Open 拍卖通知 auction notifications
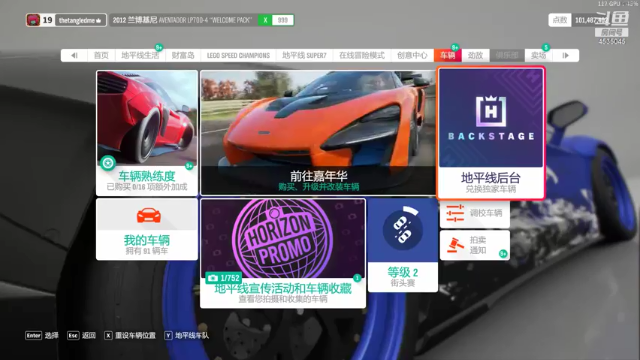 (475, 245)
